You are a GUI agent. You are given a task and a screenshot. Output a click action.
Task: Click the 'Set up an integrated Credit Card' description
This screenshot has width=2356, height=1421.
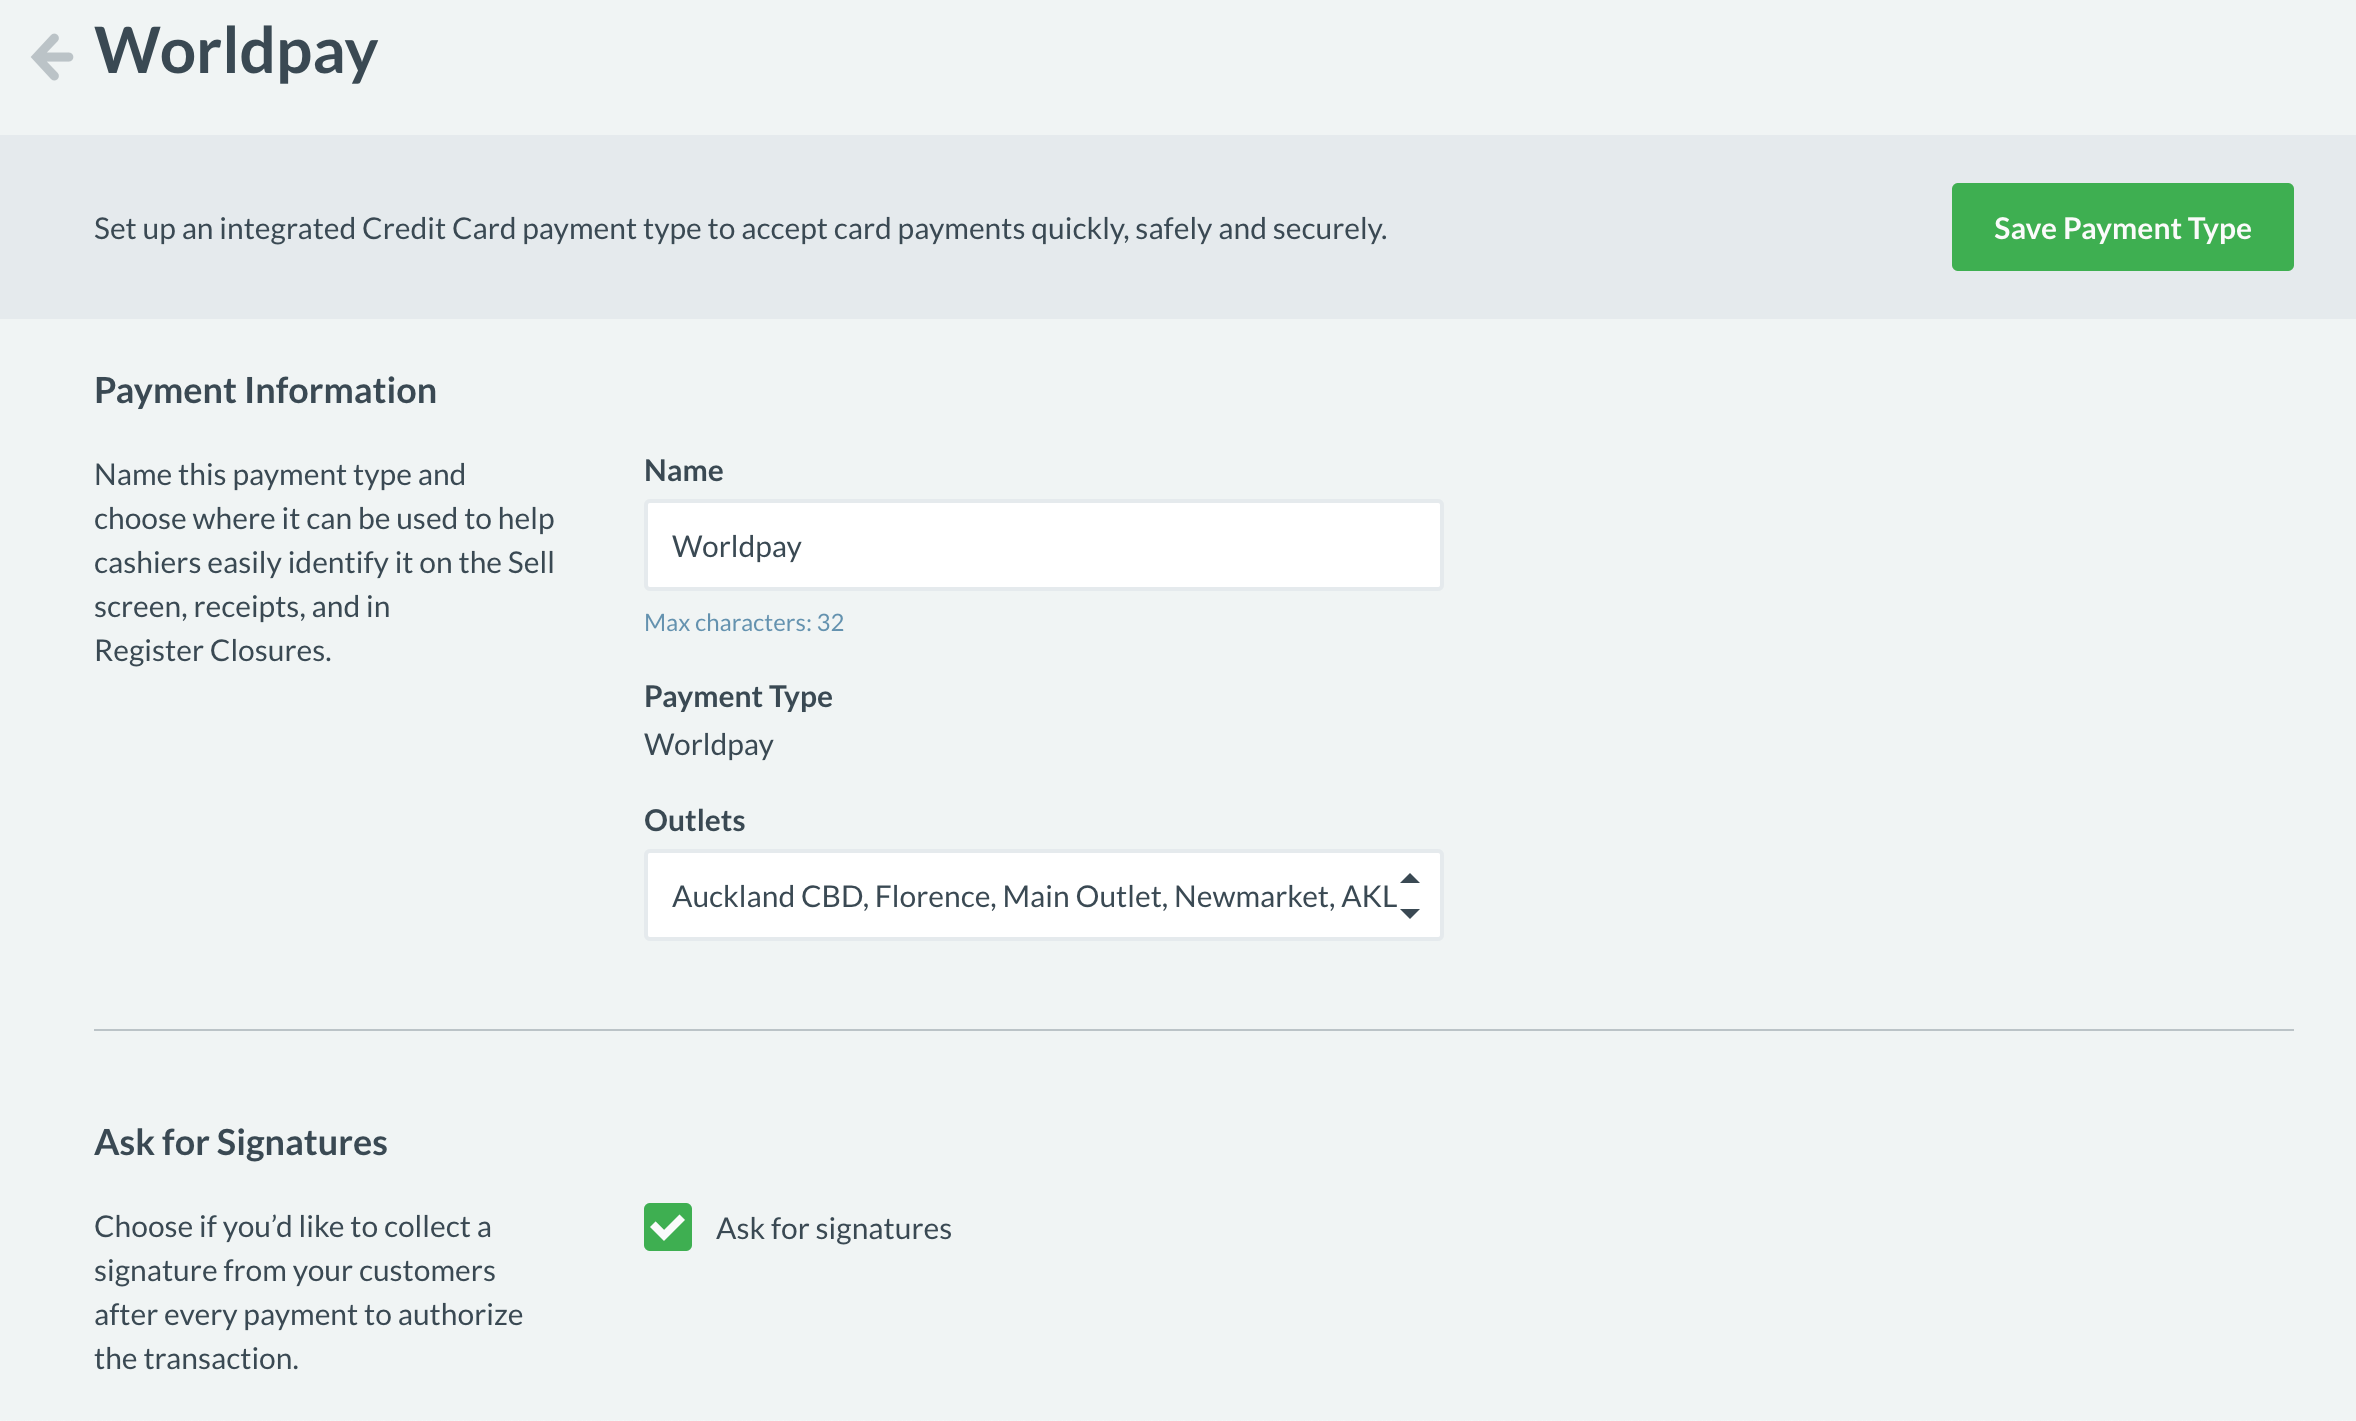tap(740, 228)
